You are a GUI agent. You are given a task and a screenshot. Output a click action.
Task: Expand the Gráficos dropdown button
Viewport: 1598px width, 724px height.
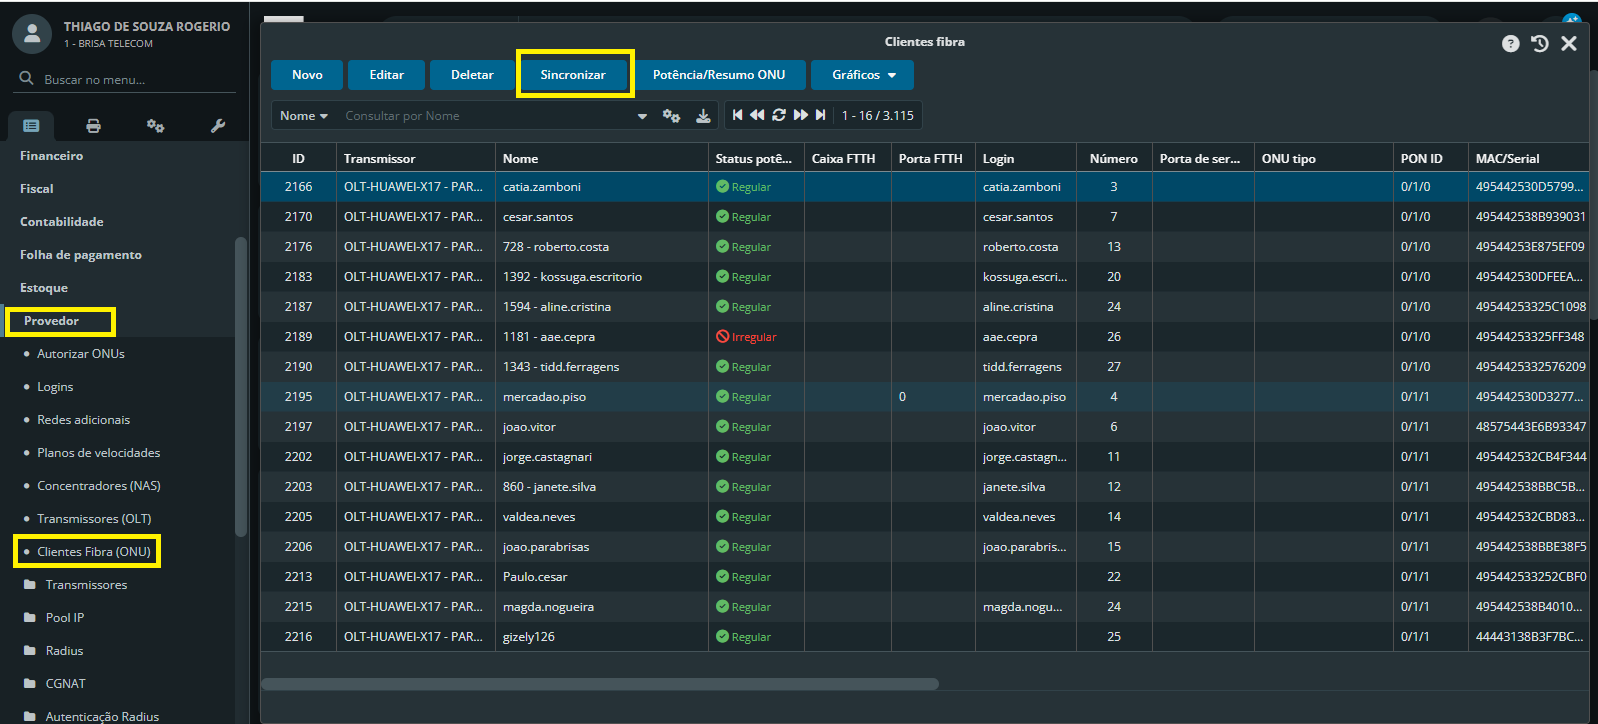click(x=862, y=75)
